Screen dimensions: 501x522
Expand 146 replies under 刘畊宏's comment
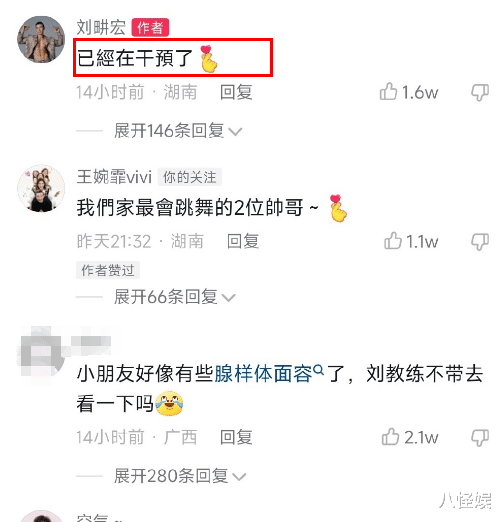point(177,130)
